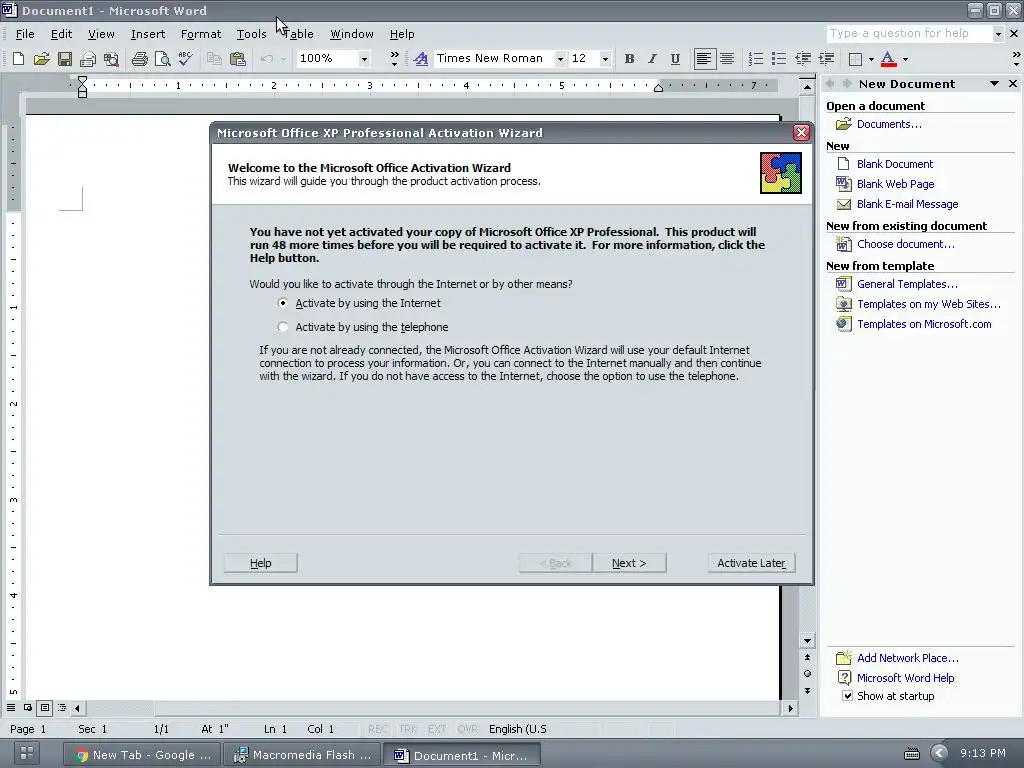Click the Paste clipboard icon
The width and height of the screenshot is (1024, 768).
tap(238, 59)
